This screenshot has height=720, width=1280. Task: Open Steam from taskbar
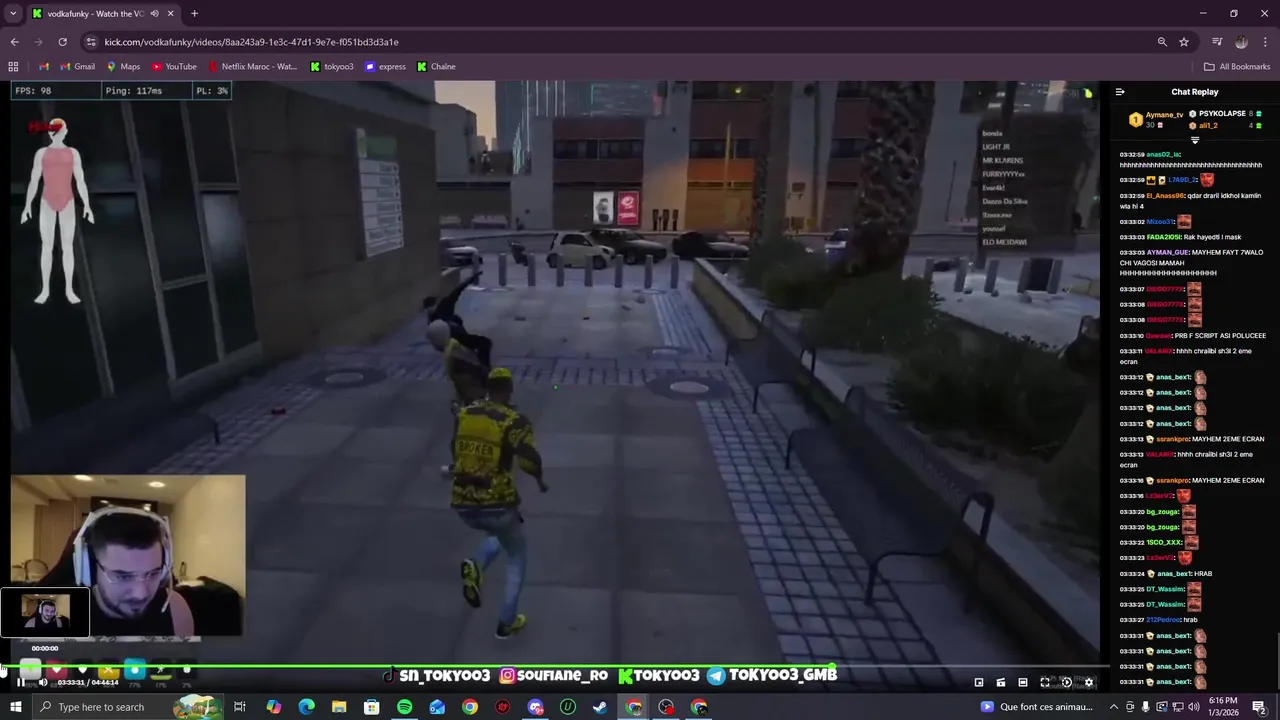(x=600, y=707)
